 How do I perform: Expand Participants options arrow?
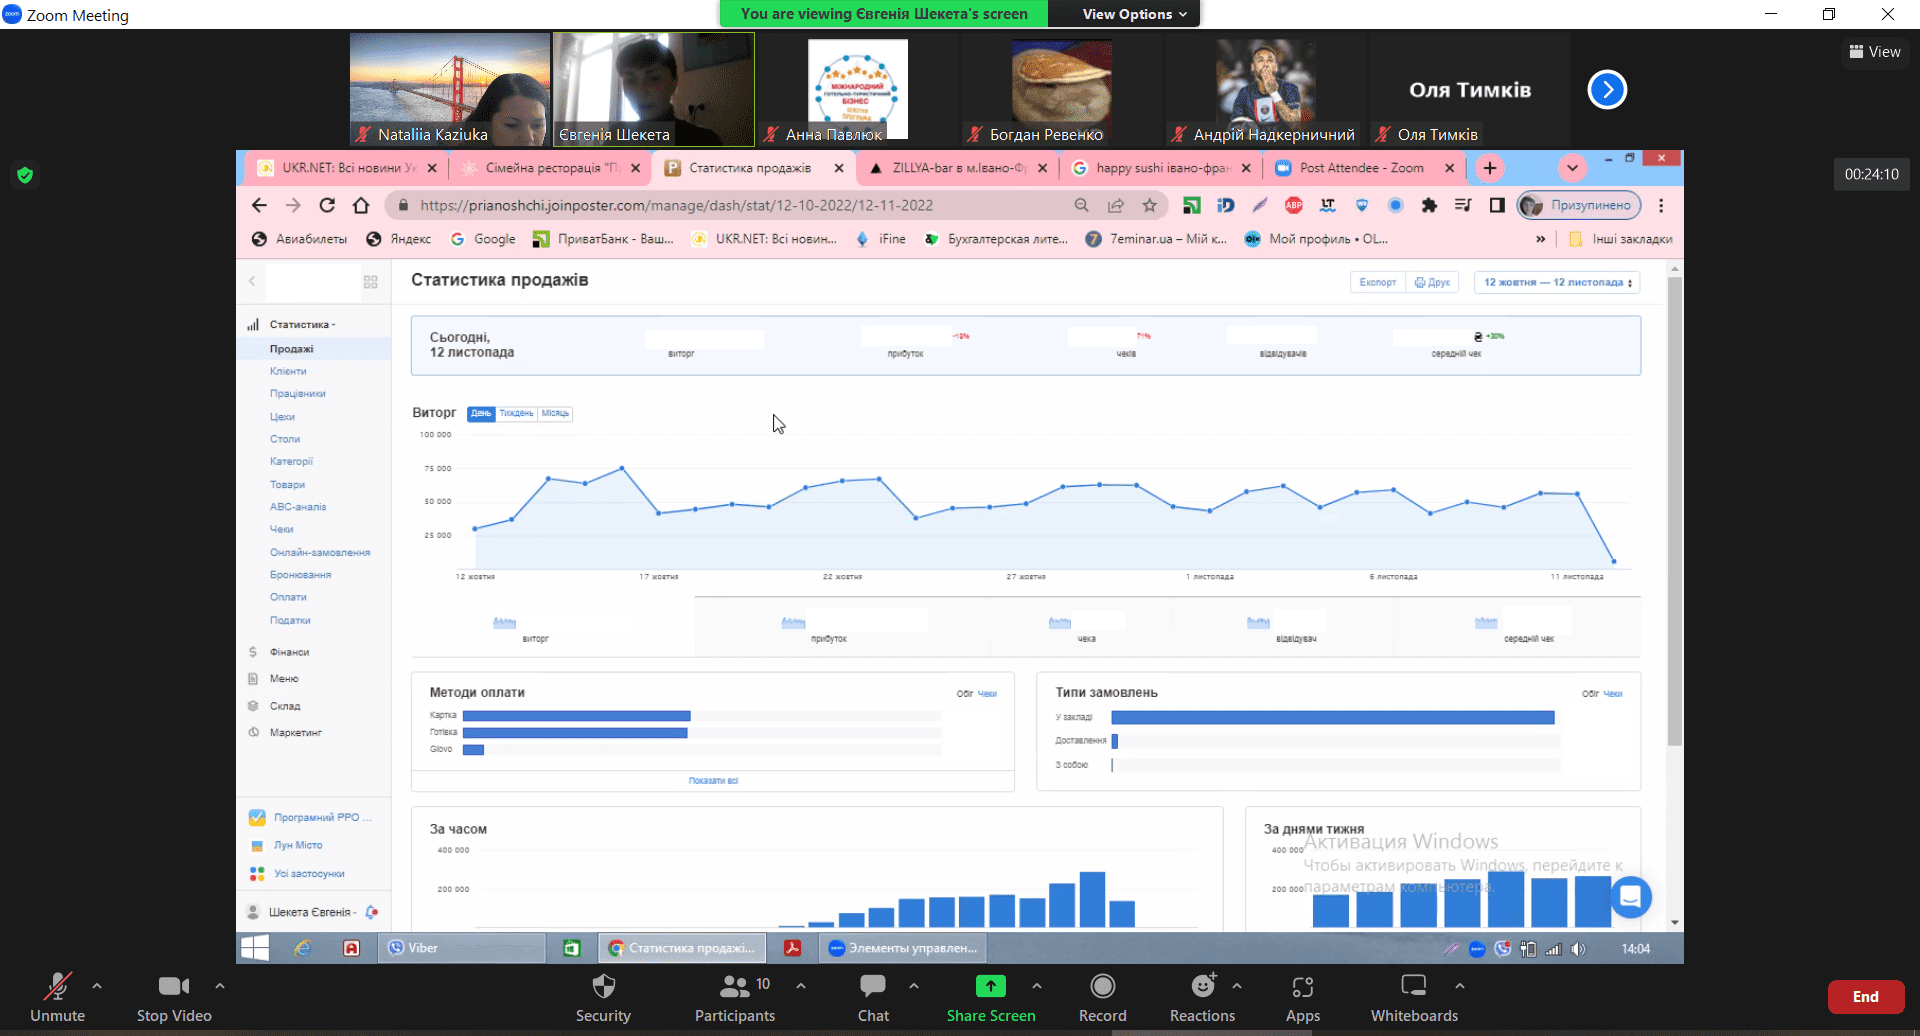tap(801, 986)
